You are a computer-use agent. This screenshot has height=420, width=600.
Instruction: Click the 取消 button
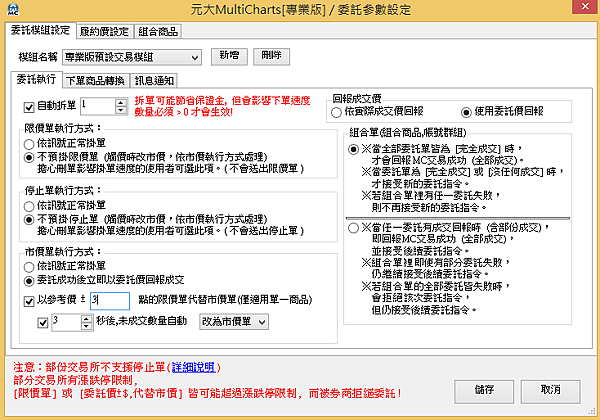click(x=550, y=391)
